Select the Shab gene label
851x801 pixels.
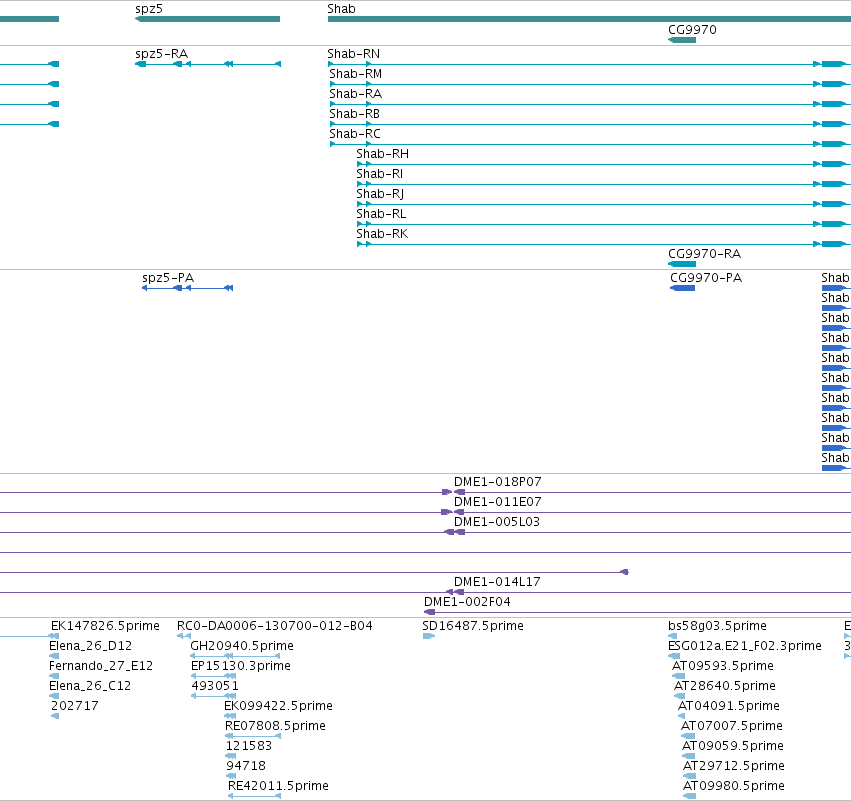click(x=341, y=9)
